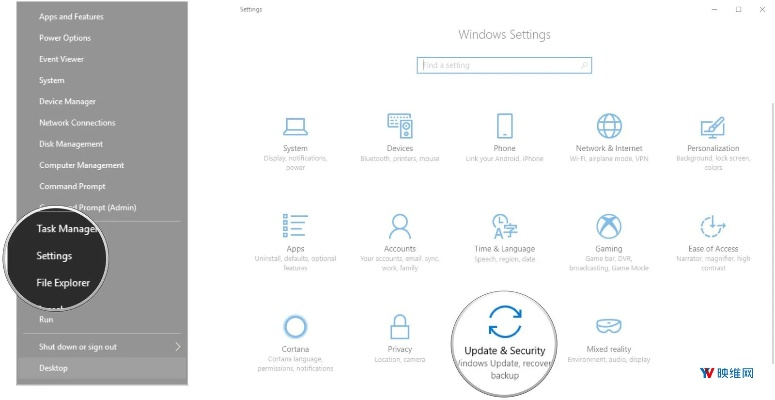Select the Gaming Xbox icon

coord(609,226)
